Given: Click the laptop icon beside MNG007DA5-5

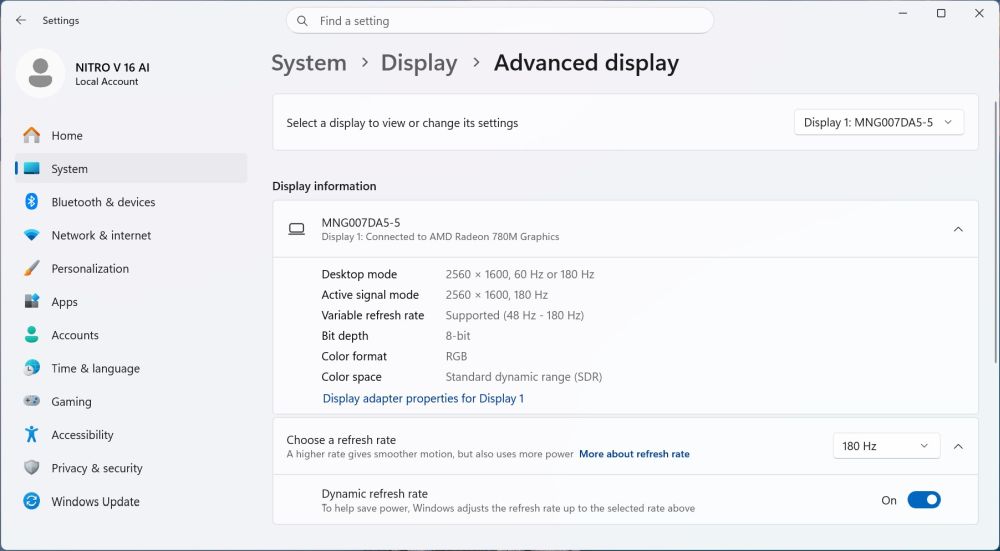Looking at the screenshot, I should click(x=297, y=229).
